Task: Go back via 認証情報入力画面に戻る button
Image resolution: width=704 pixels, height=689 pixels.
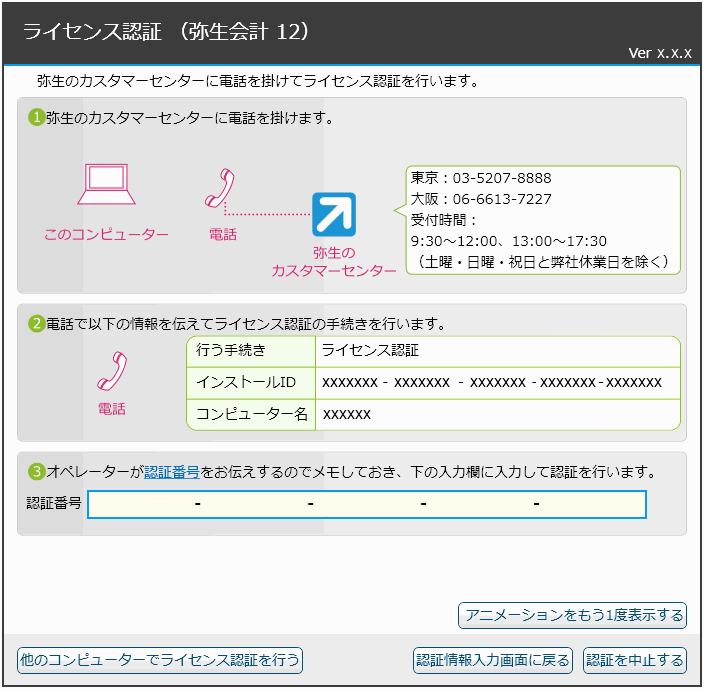Action: pos(493,660)
